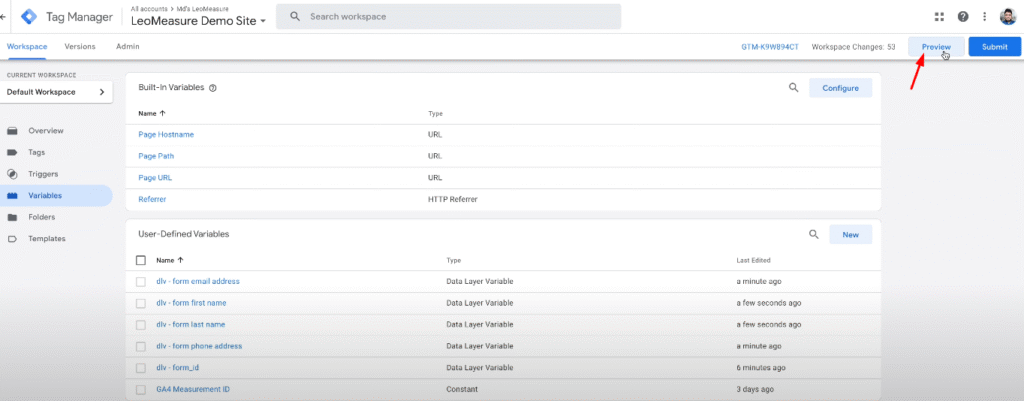Click into the Search workspace field

coord(448,16)
